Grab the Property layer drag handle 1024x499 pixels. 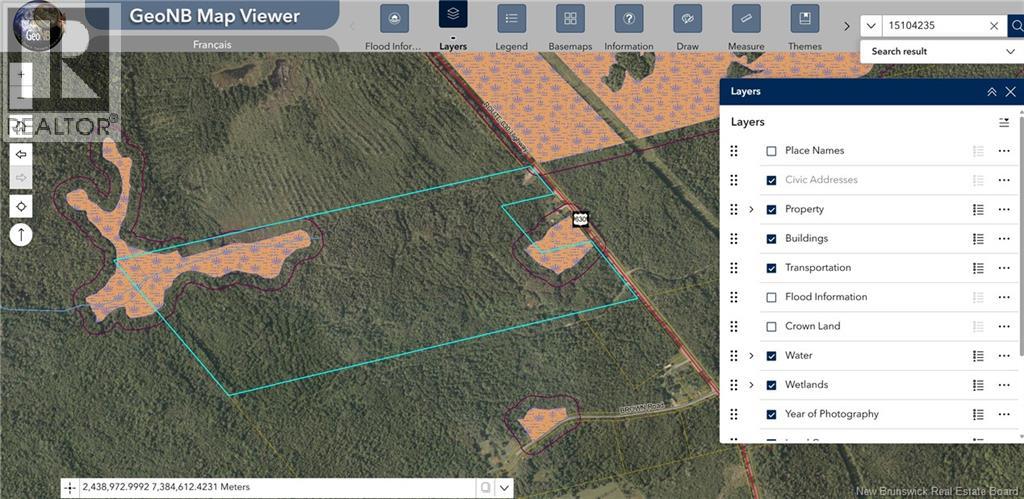733,210
